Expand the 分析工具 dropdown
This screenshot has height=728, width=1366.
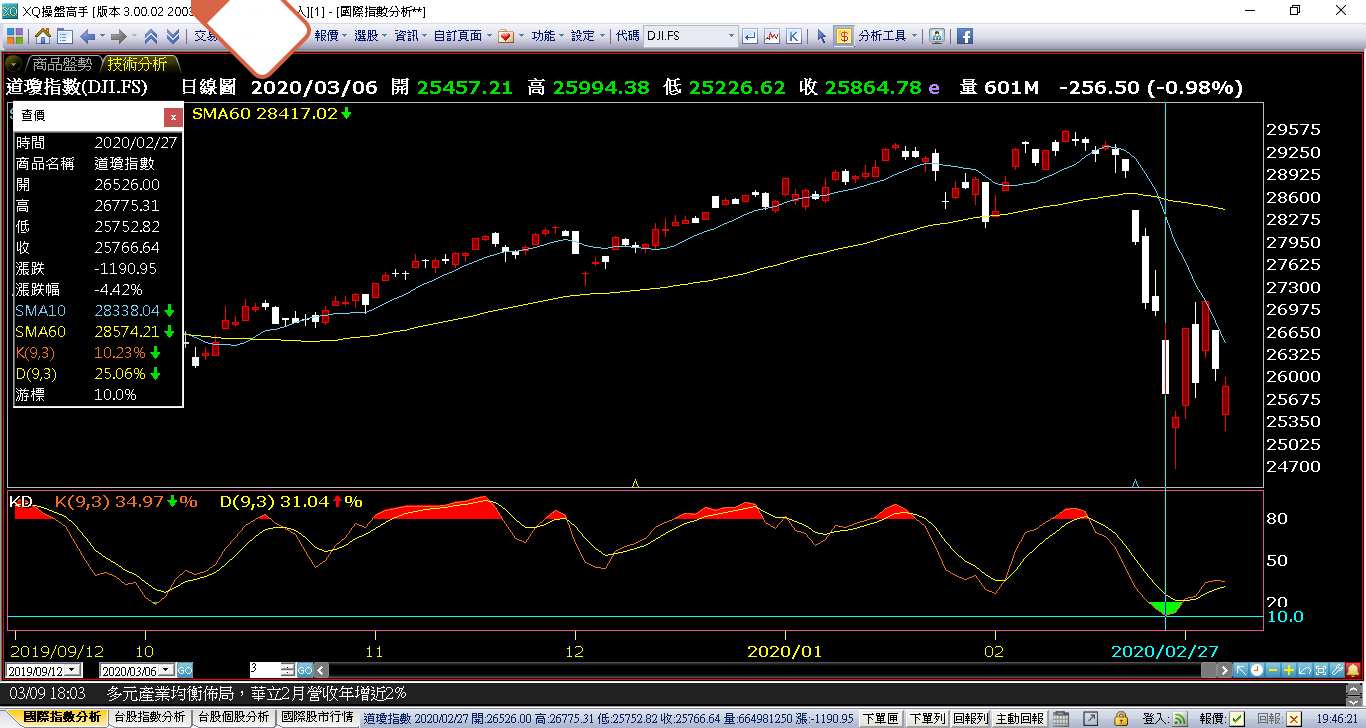pos(886,36)
